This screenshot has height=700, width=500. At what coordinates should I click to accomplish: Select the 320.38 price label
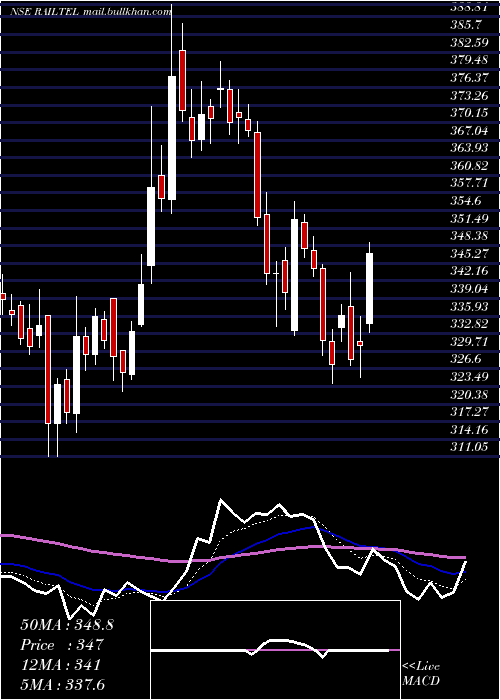click(x=469, y=394)
